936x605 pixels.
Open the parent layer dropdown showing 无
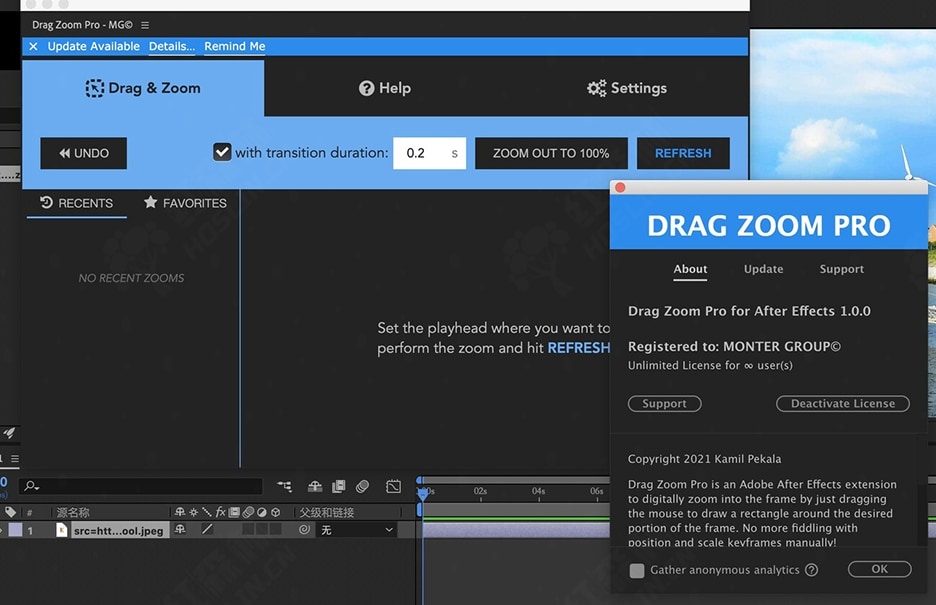pyautogui.click(x=358, y=530)
